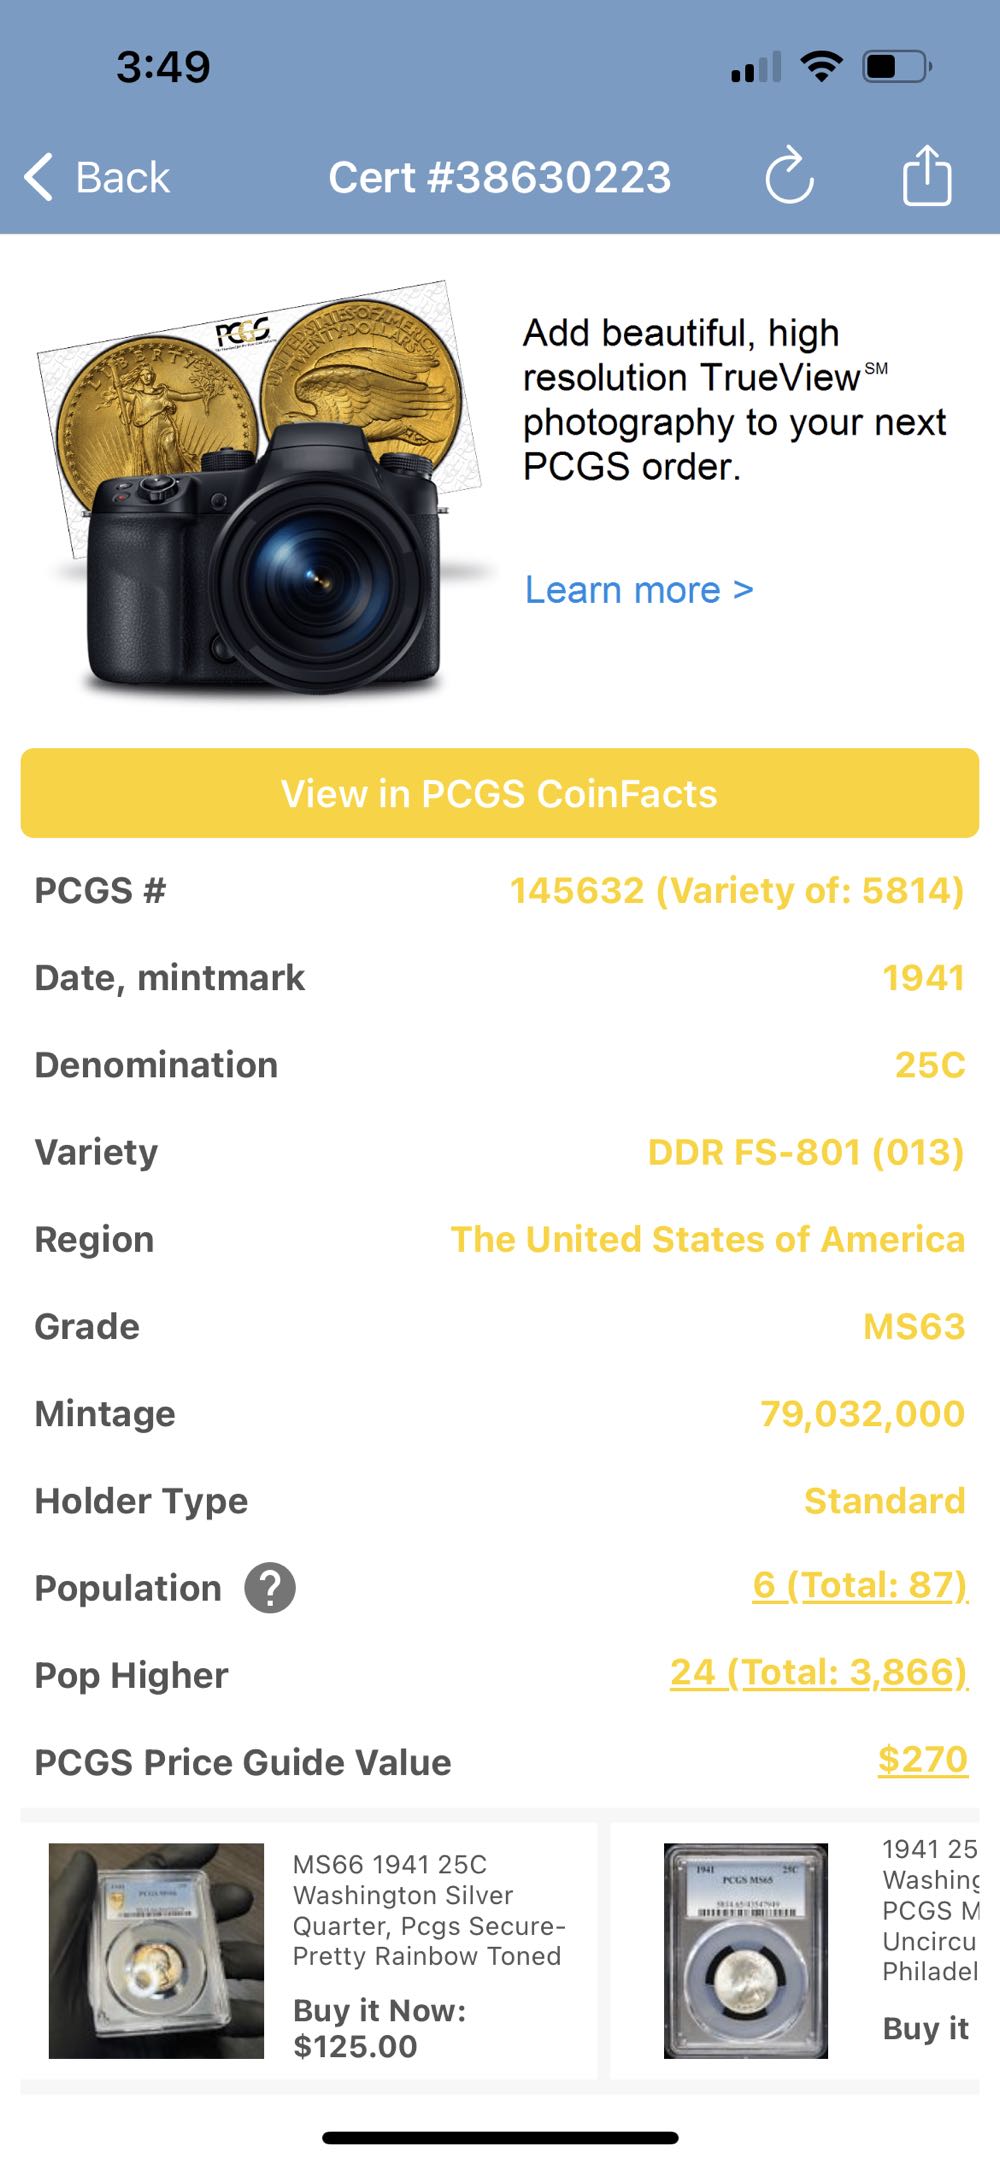Tap the Wi-Fi status icon
Image resolution: width=1000 pixels, height=2165 pixels.
[821, 67]
